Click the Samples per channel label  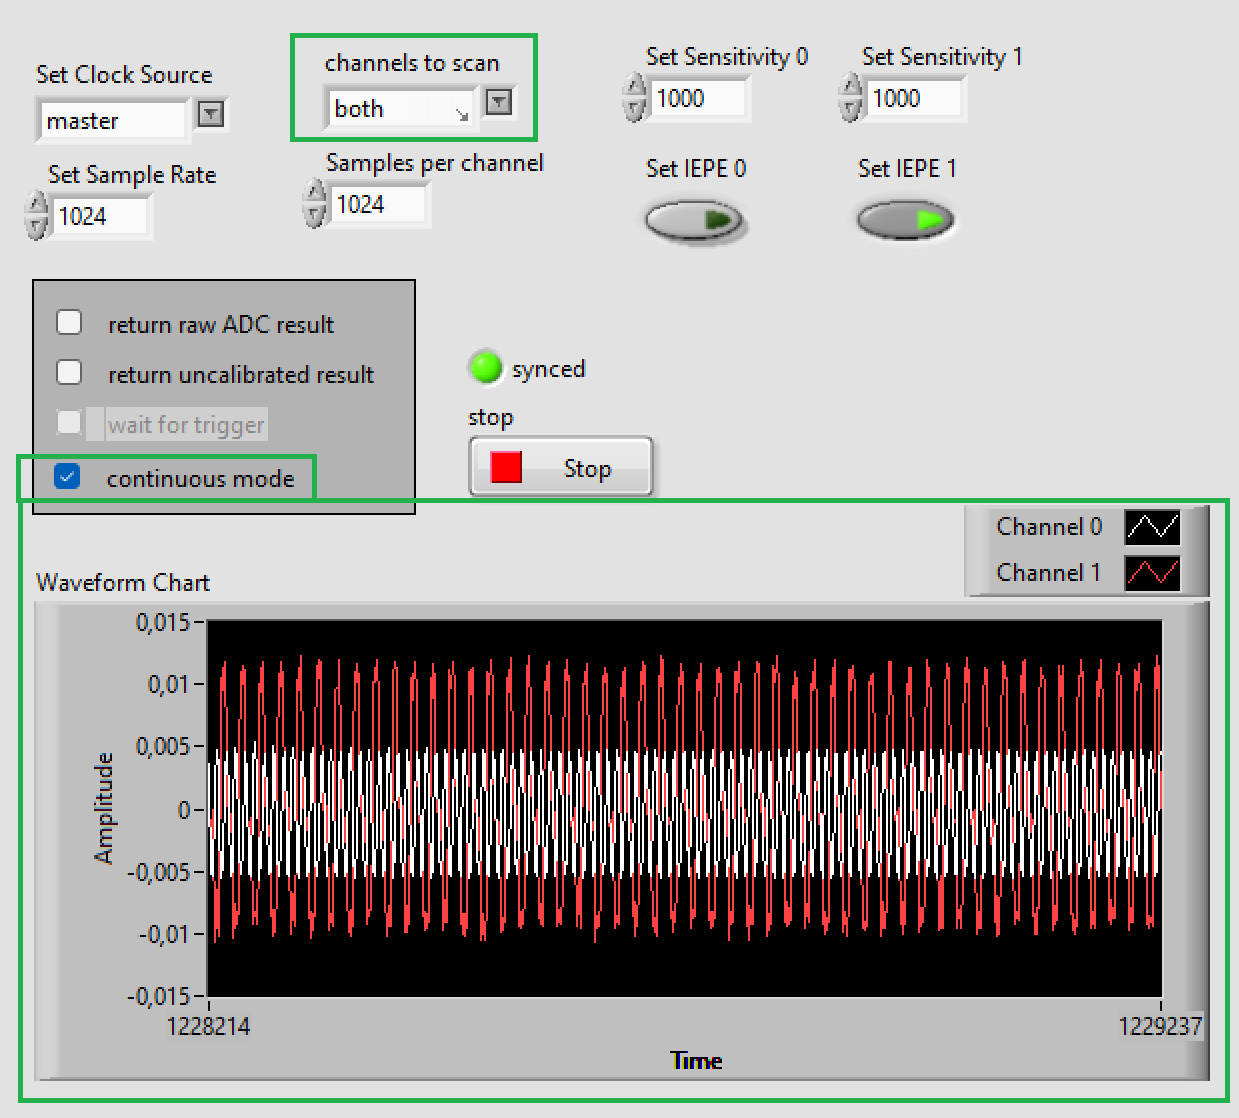point(435,163)
